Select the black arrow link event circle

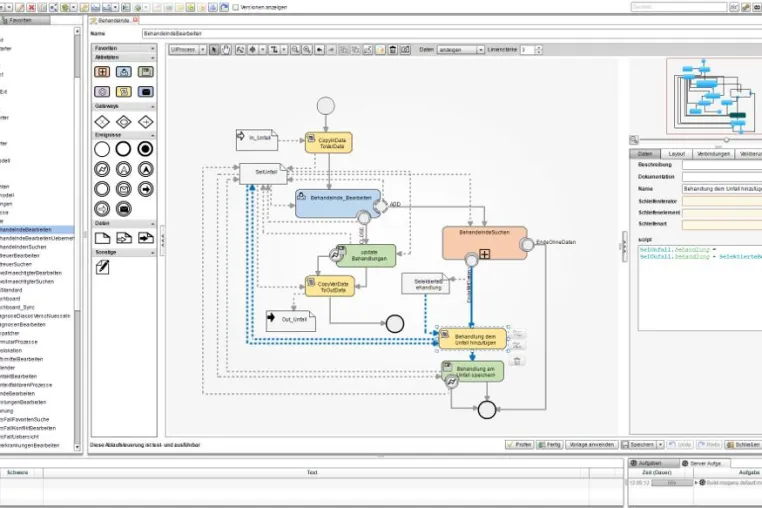[145, 189]
